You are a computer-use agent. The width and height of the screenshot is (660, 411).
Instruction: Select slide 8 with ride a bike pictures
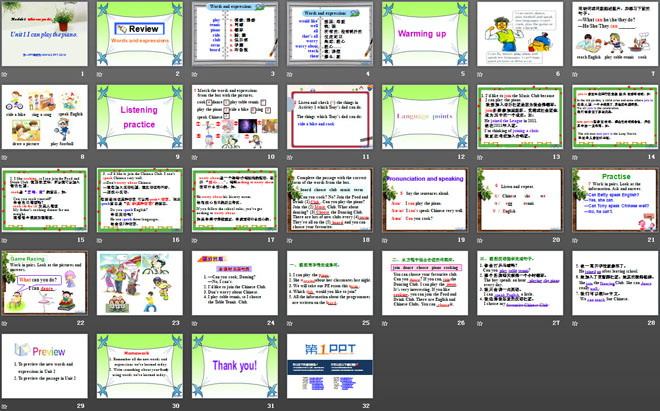(45, 117)
